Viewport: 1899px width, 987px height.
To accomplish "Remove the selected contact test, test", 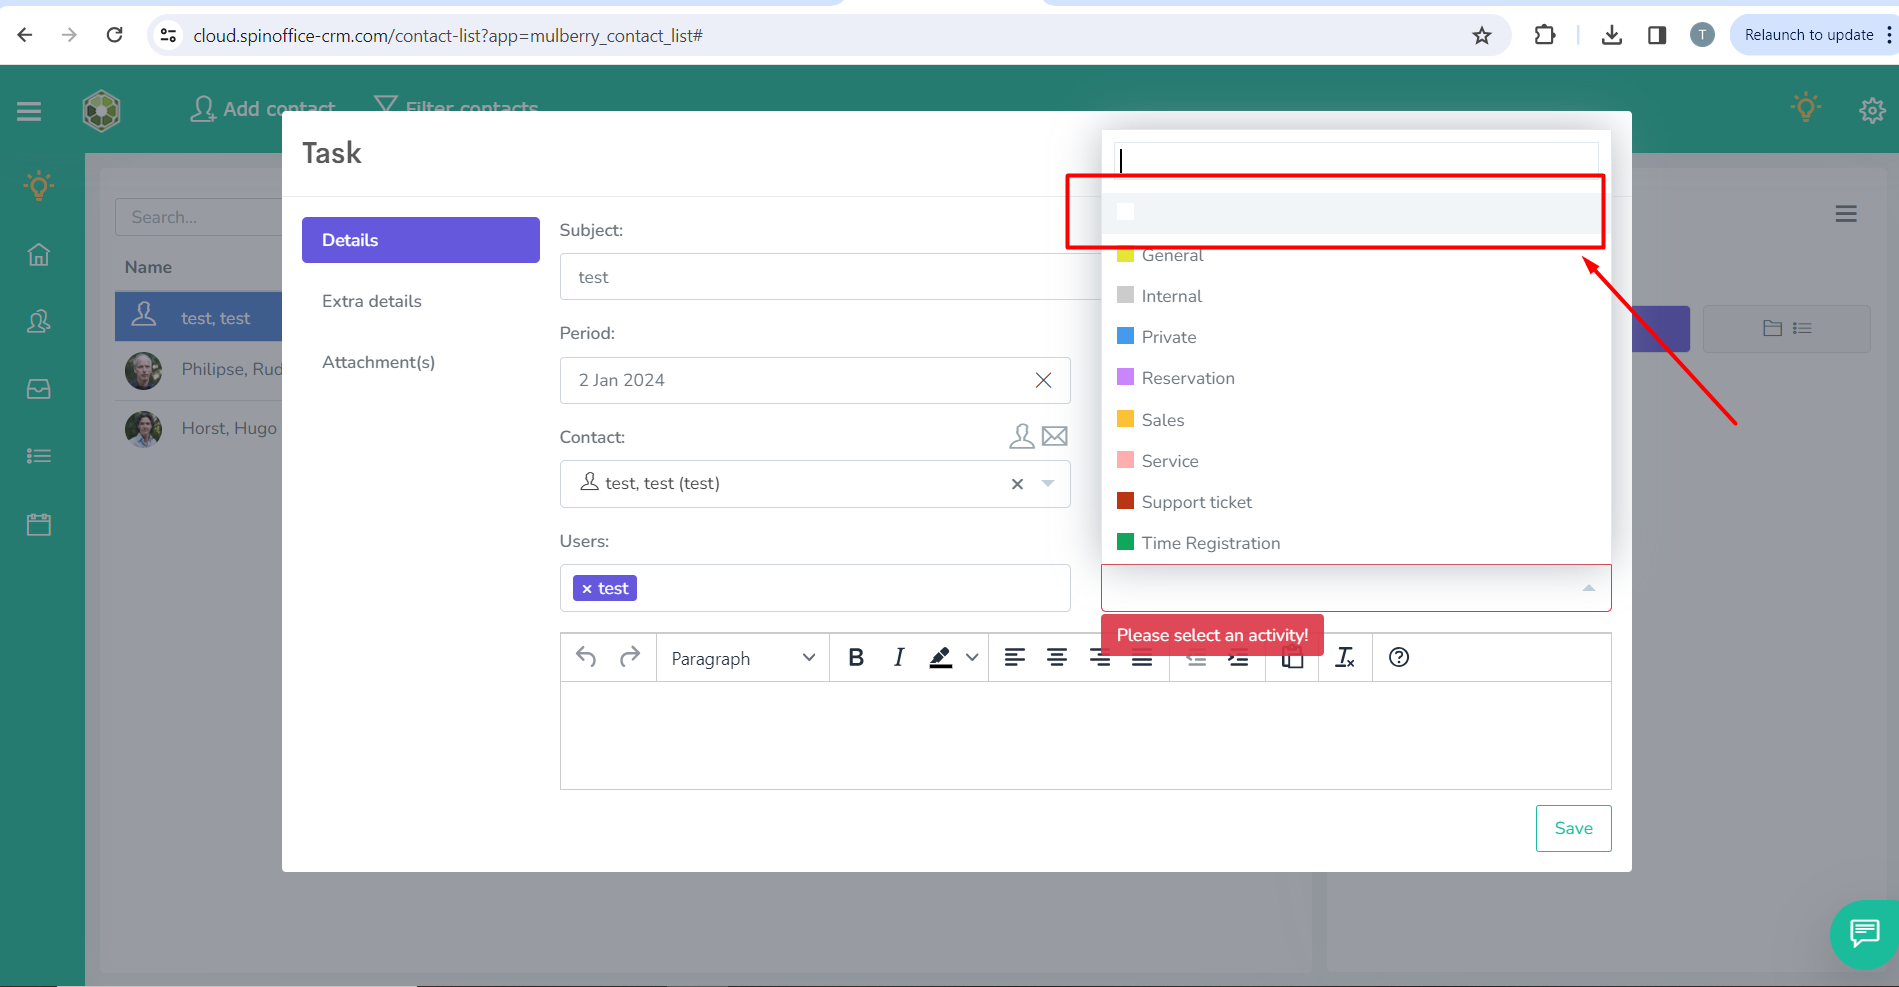I will pyautogui.click(x=1017, y=484).
